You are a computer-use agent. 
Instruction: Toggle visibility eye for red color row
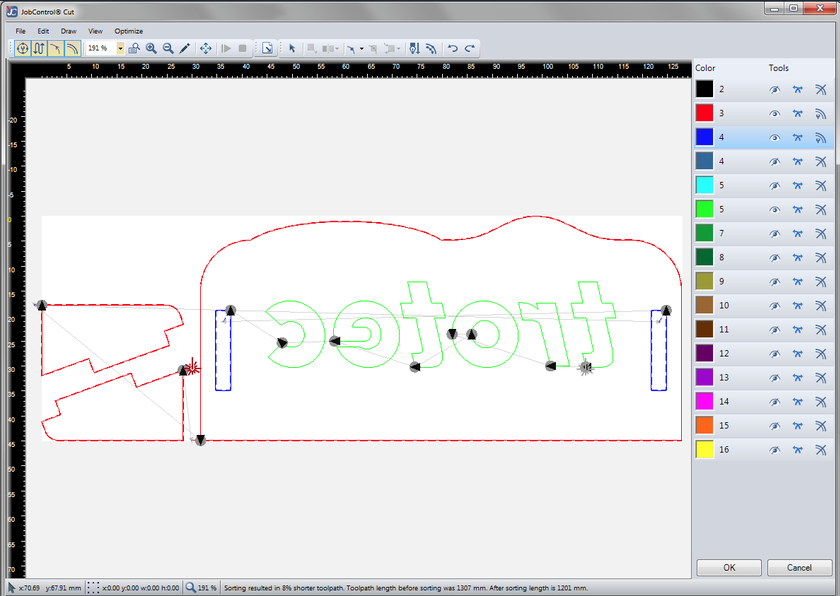[x=774, y=114]
